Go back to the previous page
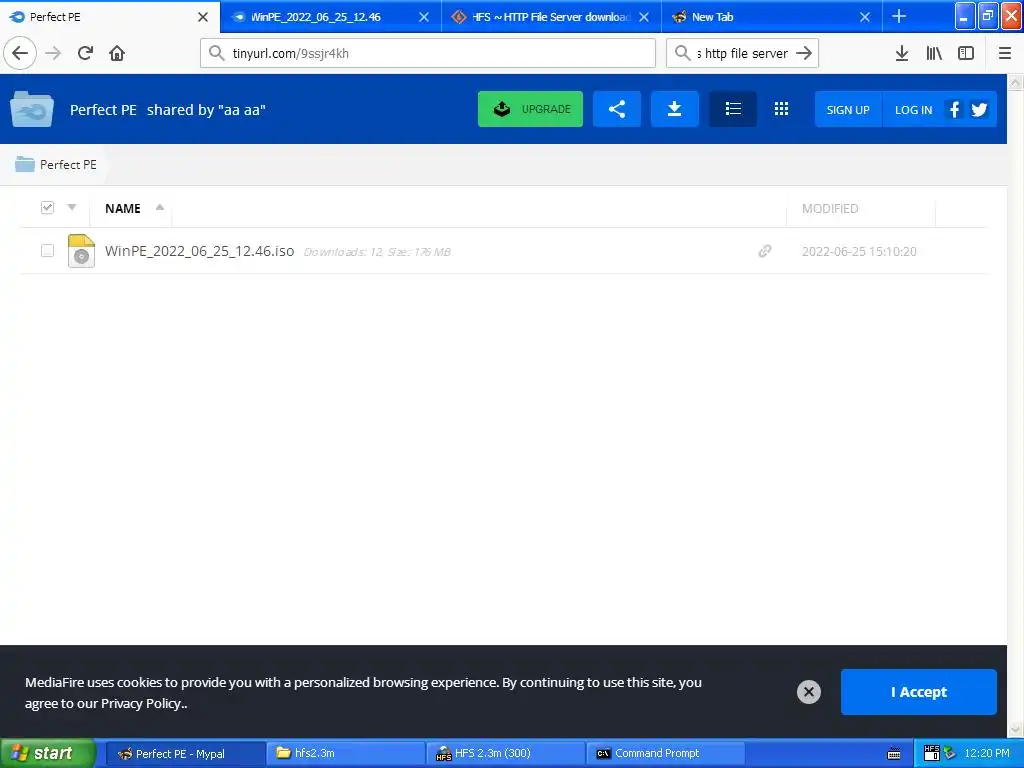 pos(20,53)
